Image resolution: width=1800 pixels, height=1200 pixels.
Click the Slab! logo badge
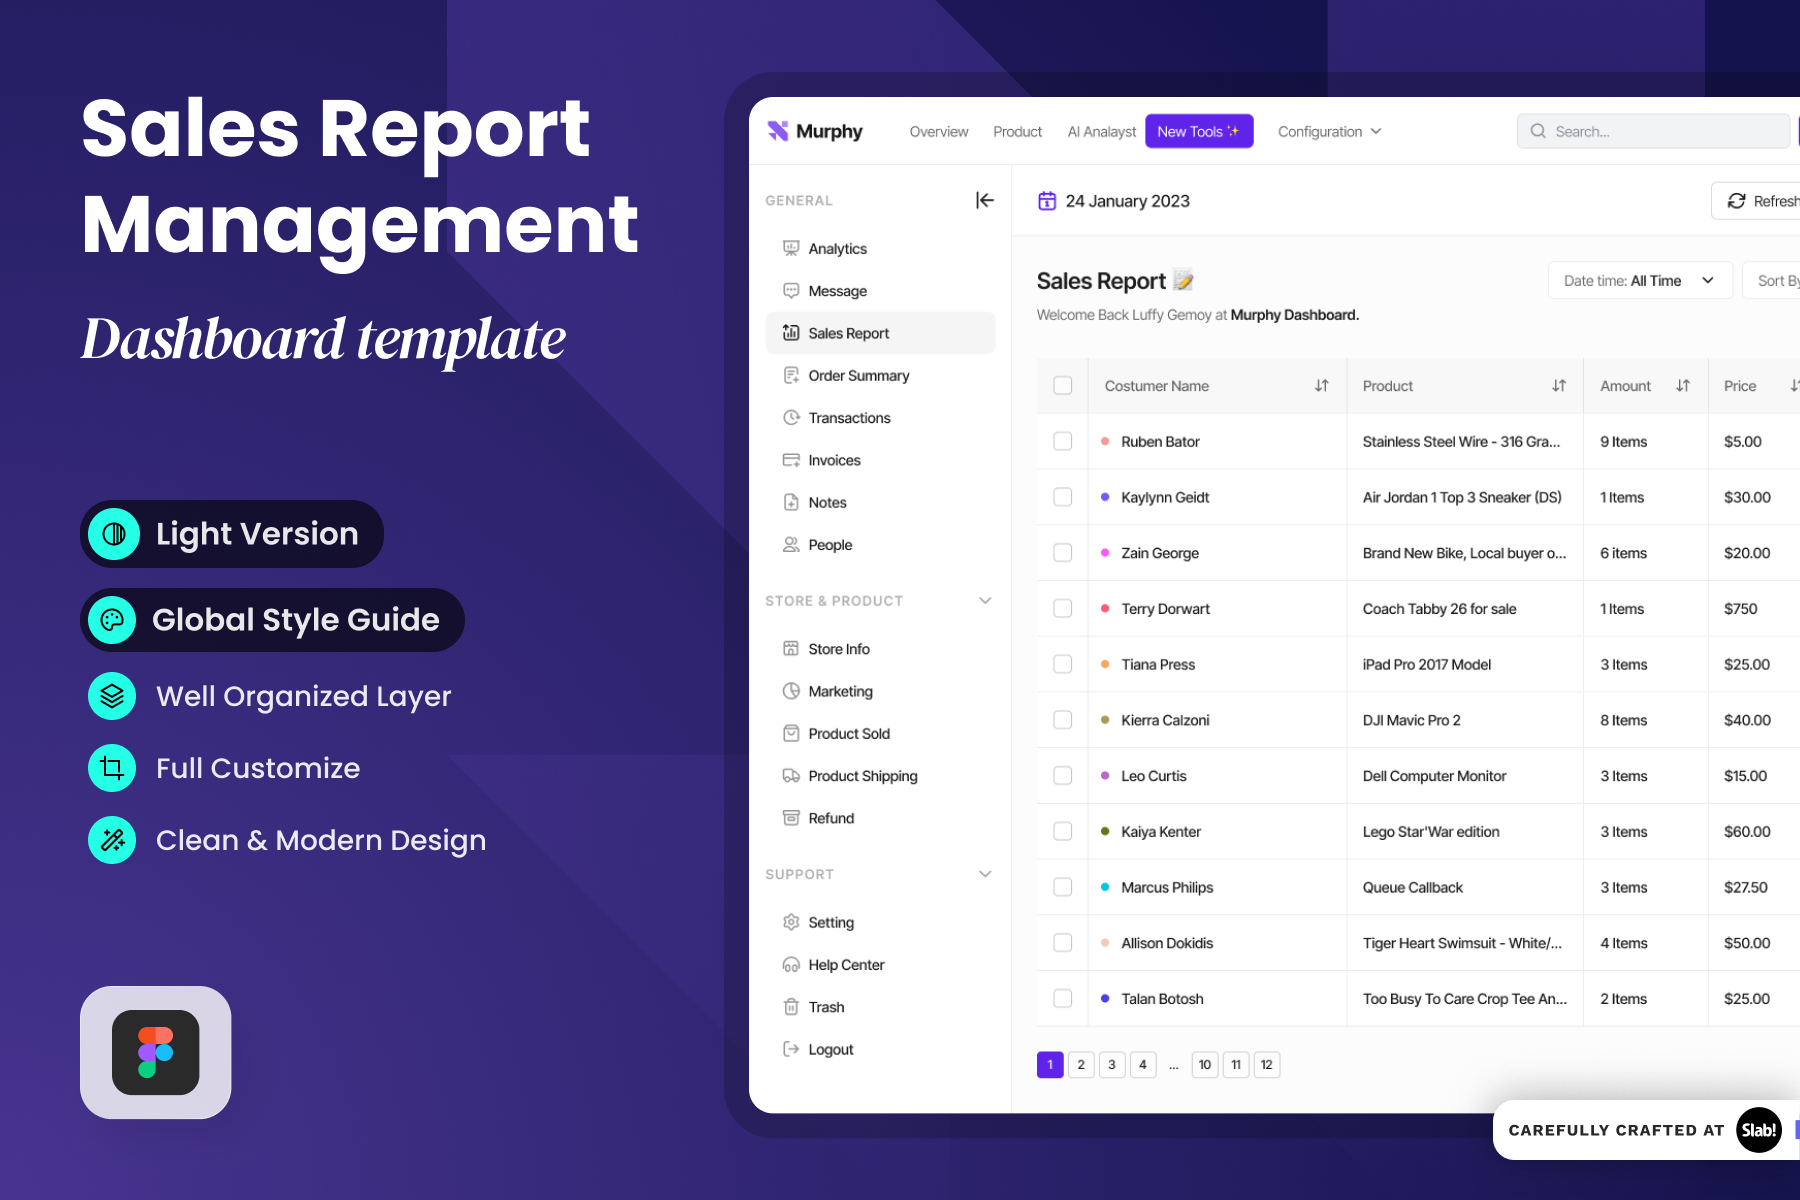(x=1758, y=1130)
